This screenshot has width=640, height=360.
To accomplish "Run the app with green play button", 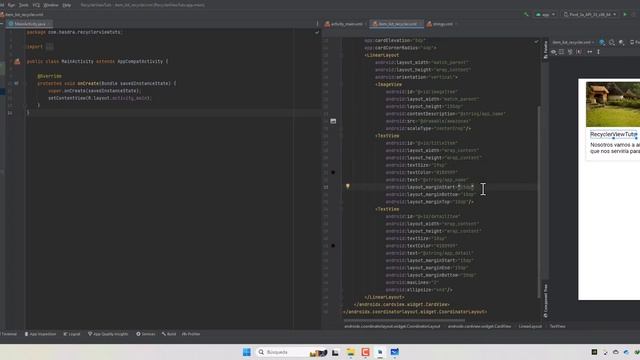I will click(x=624, y=14).
